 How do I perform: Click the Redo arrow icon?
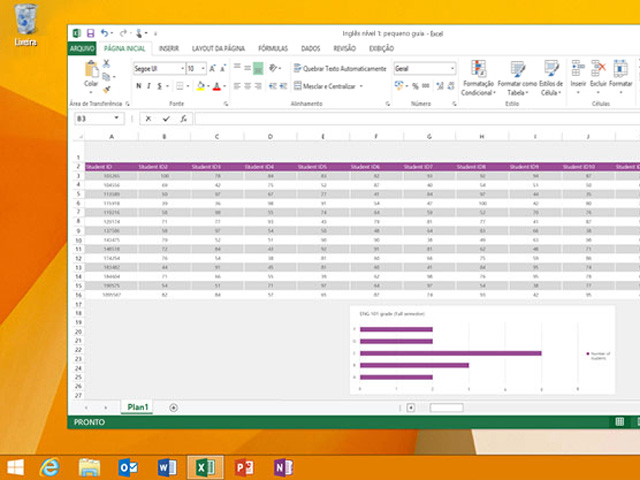[x=123, y=33]
